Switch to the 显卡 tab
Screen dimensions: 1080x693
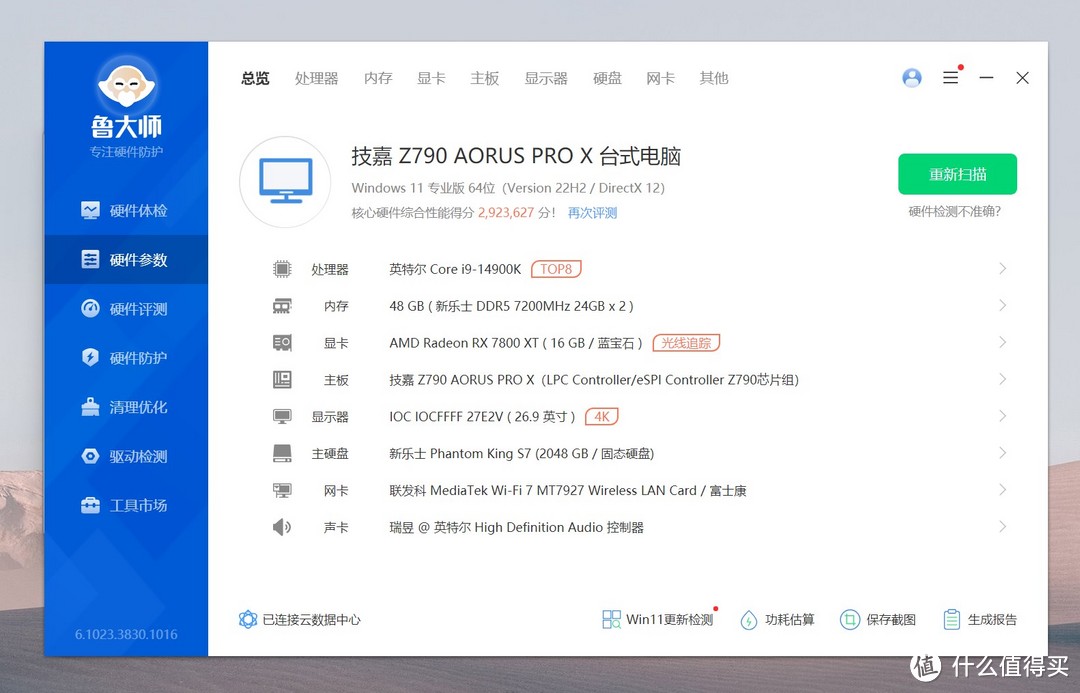(431, 79)
